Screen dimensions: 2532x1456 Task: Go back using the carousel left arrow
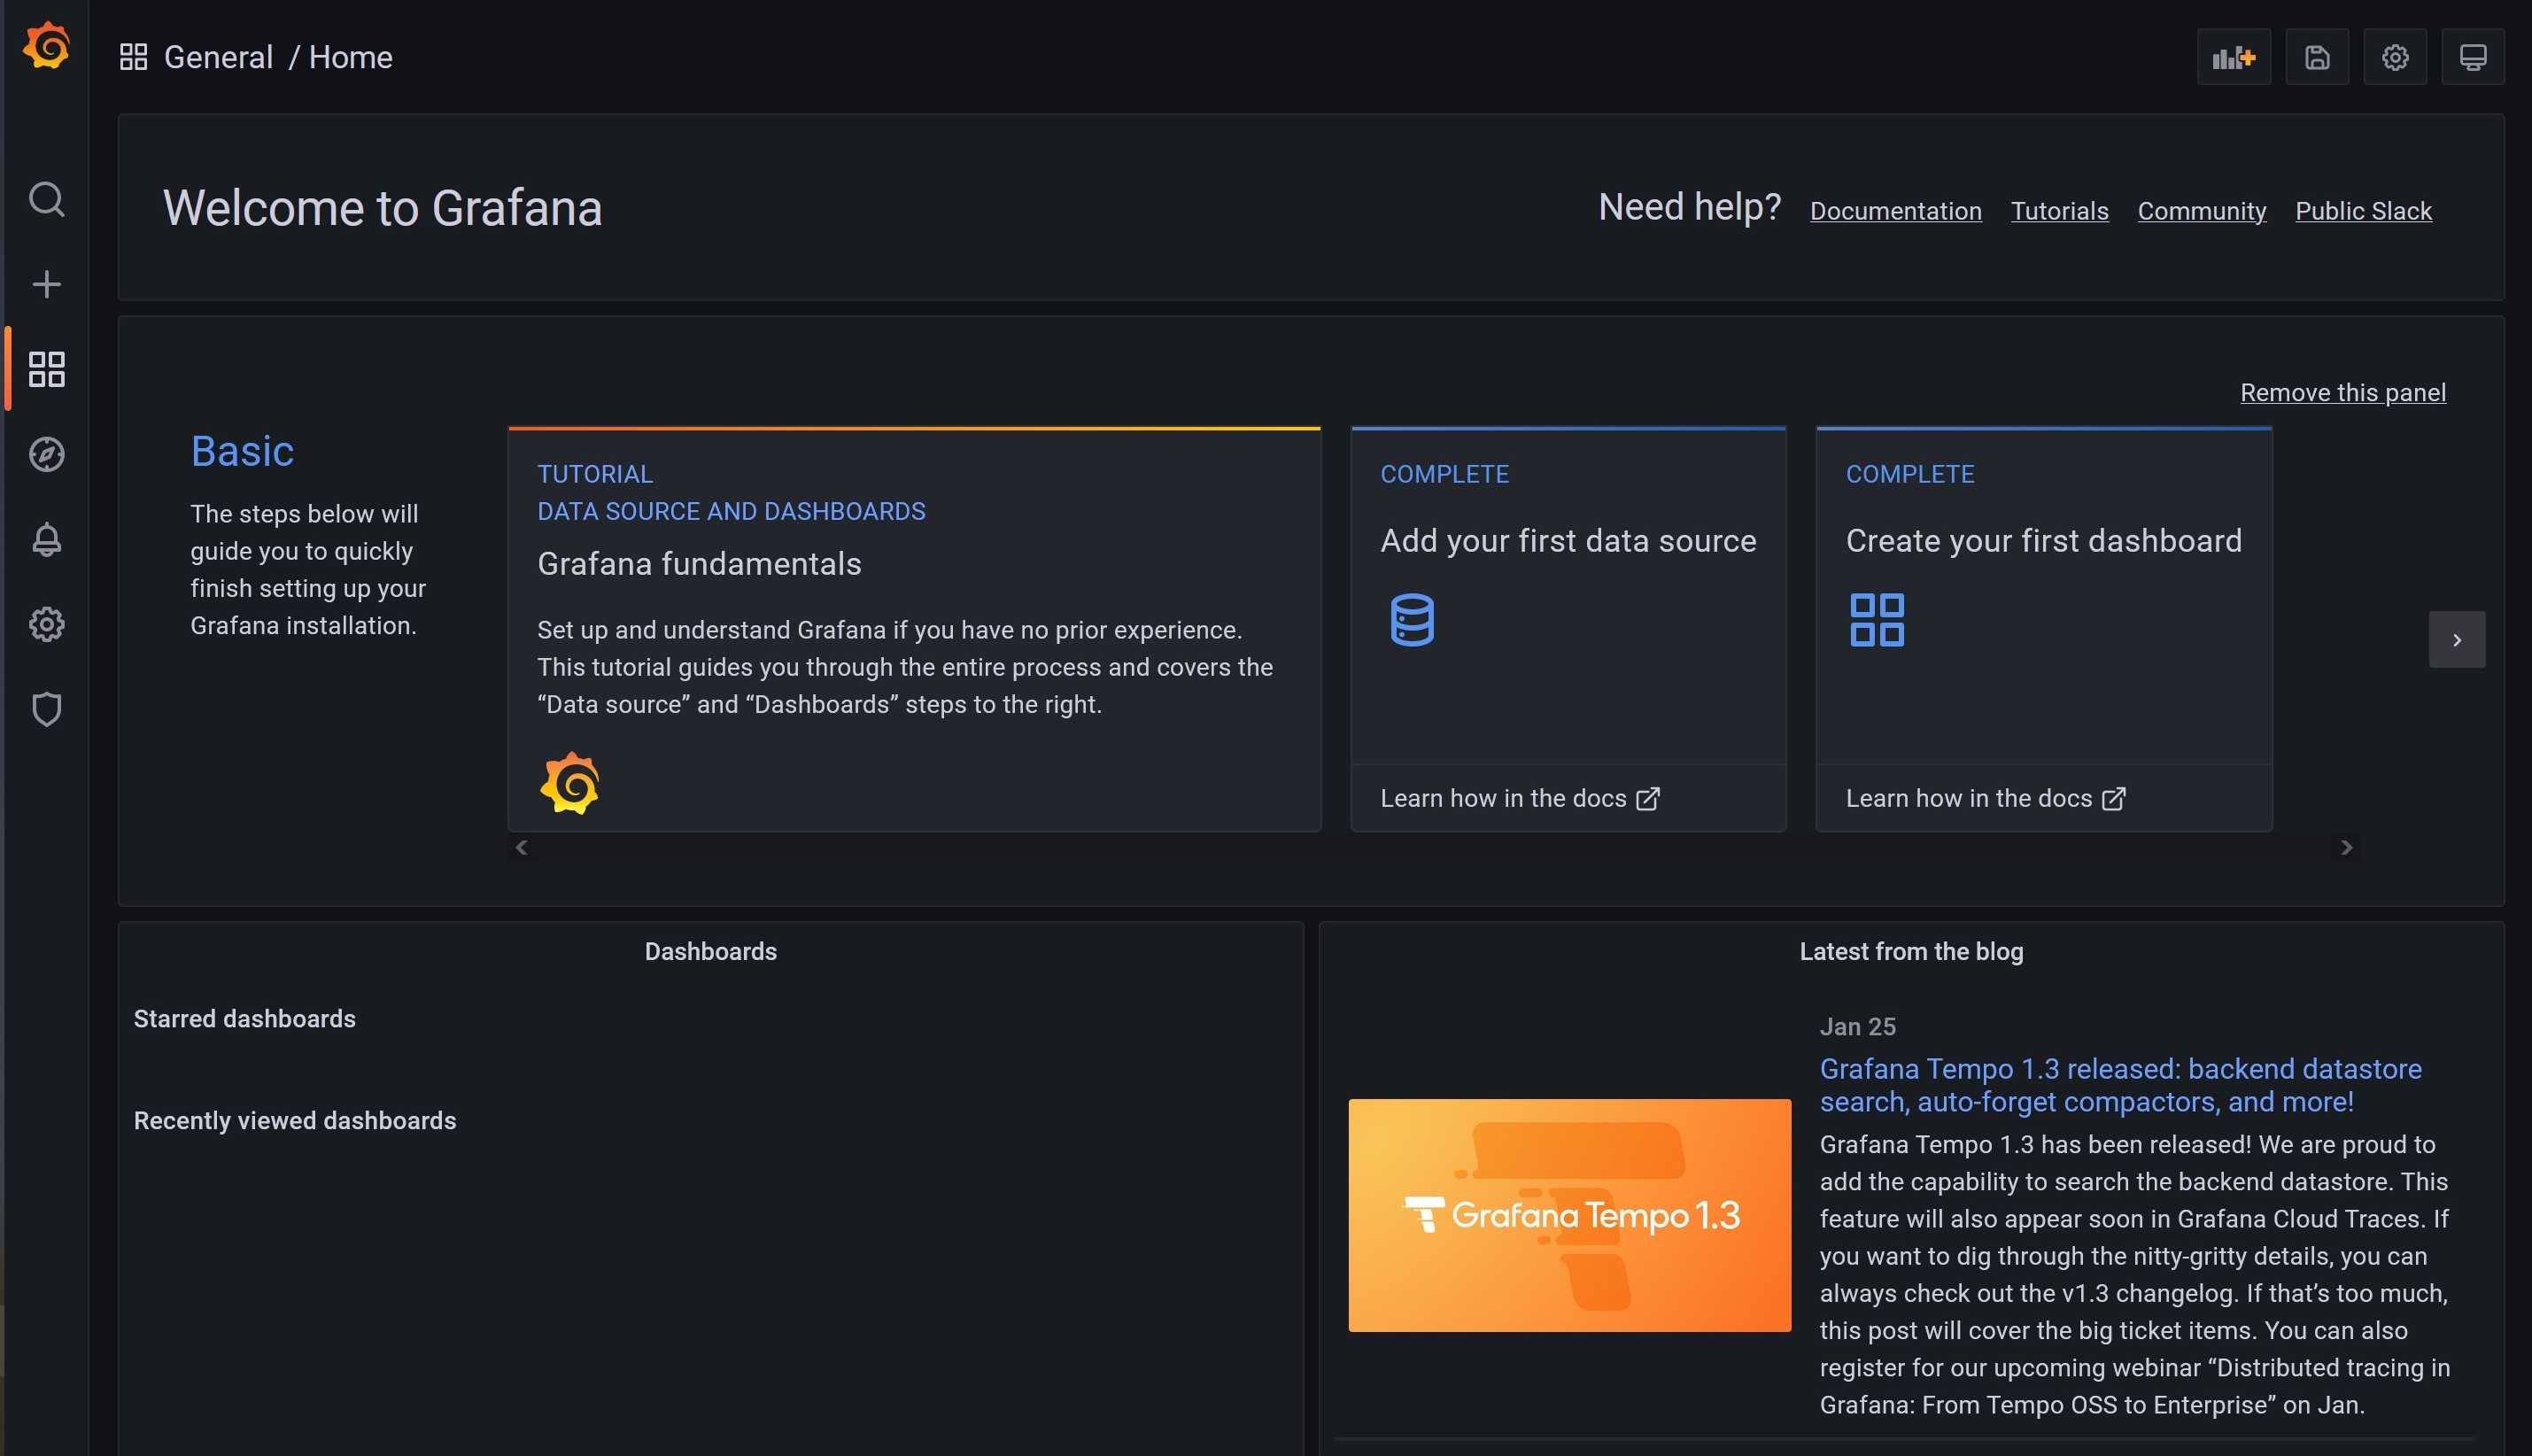[521, 847]
